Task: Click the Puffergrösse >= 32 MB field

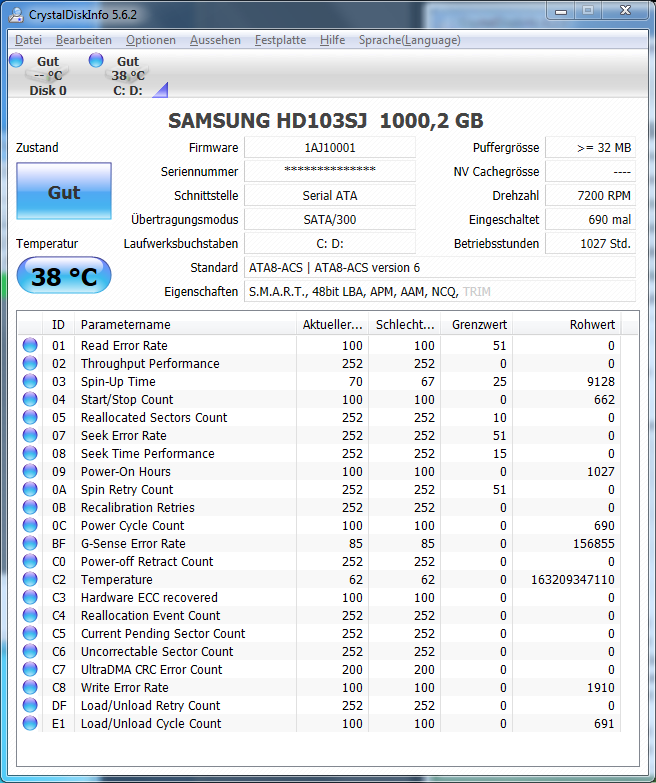Action: [x=591, y=148]
